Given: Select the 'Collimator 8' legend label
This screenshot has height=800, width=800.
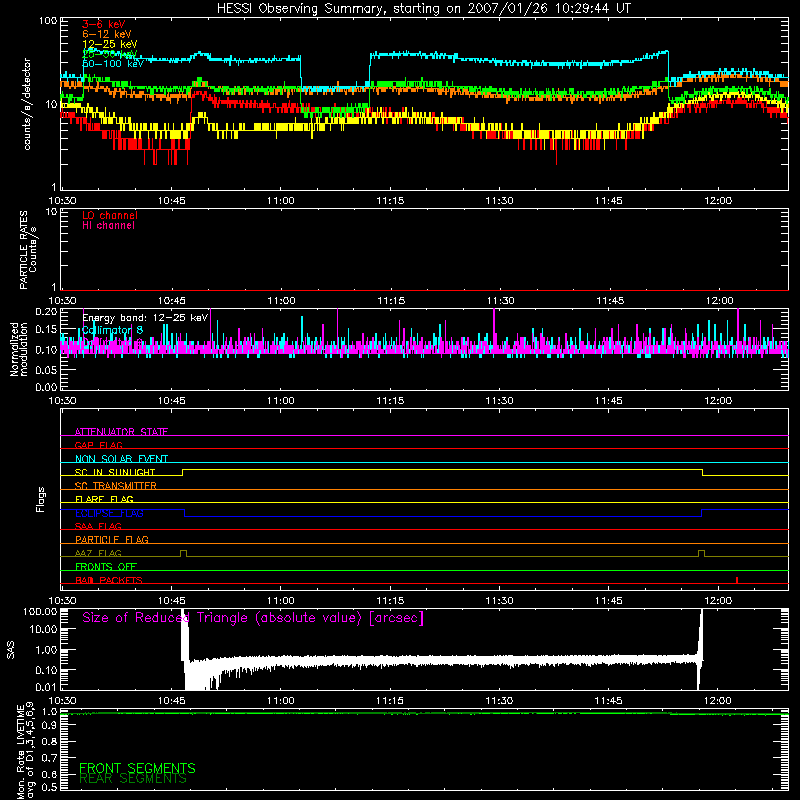Looking at the screenshot, I should click(112, 330).
